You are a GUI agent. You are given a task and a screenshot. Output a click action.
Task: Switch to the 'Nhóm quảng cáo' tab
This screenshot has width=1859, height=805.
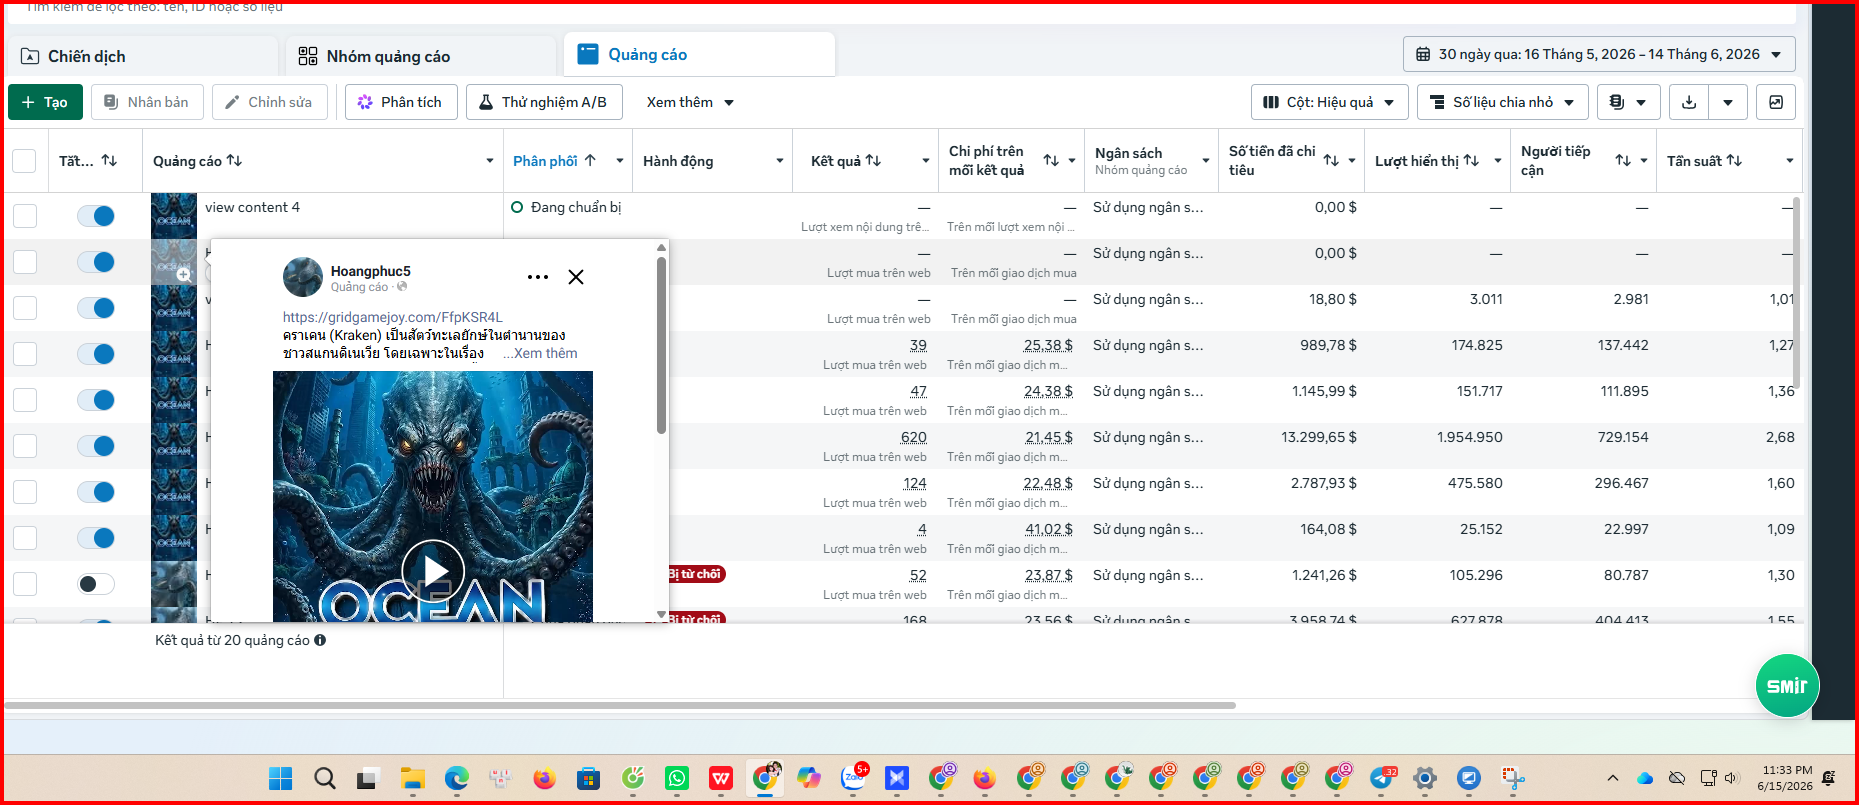420,56
